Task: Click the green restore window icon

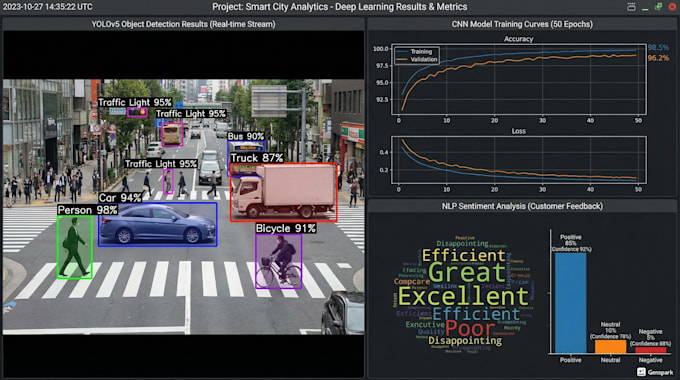Action: click(x=658, y=7)
